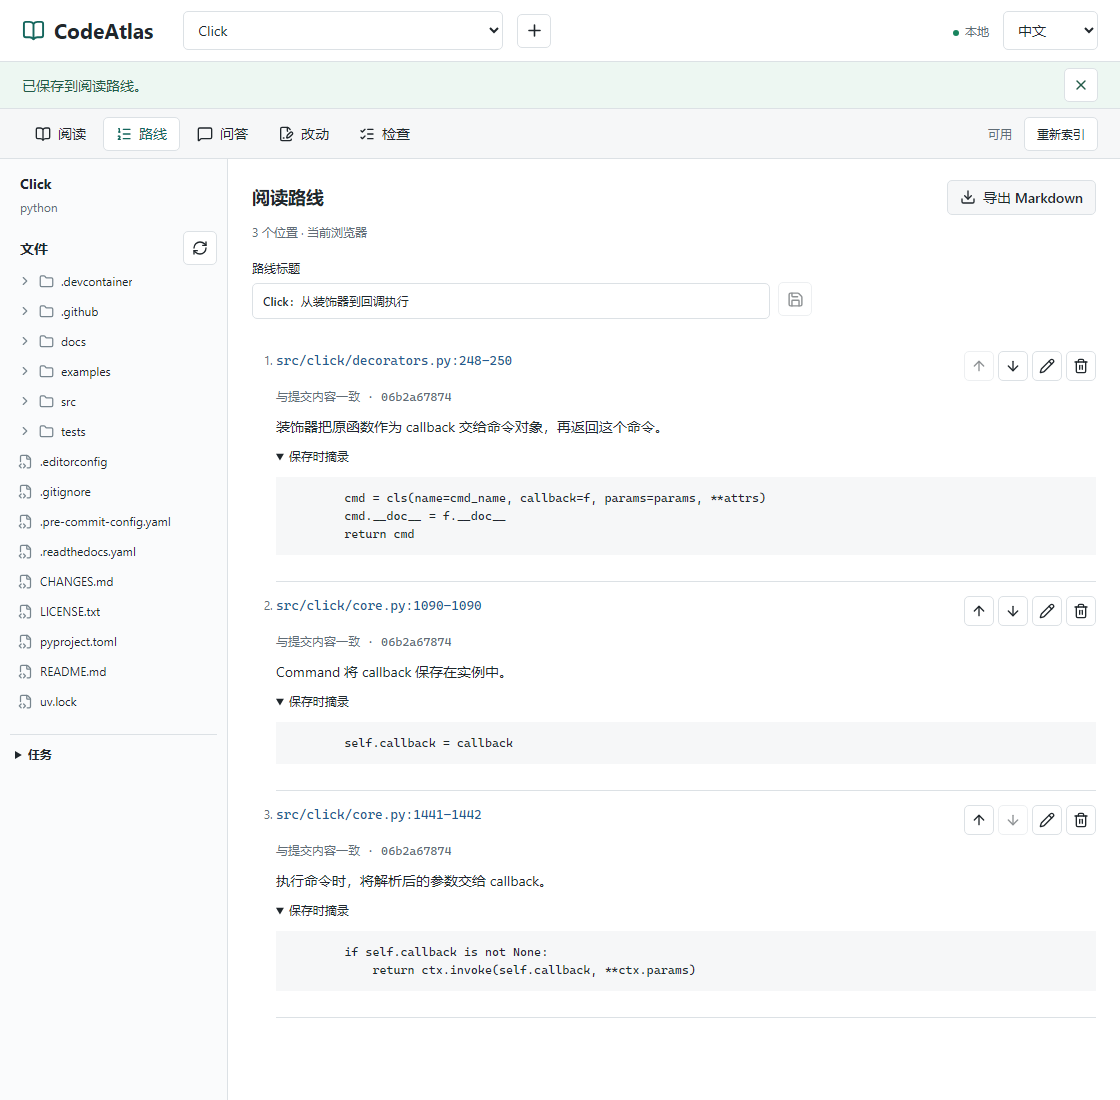The width and height of the screenshot is (1120, 1100).
Task: Click the 本地 status indicator
Action: coord(971,31)
